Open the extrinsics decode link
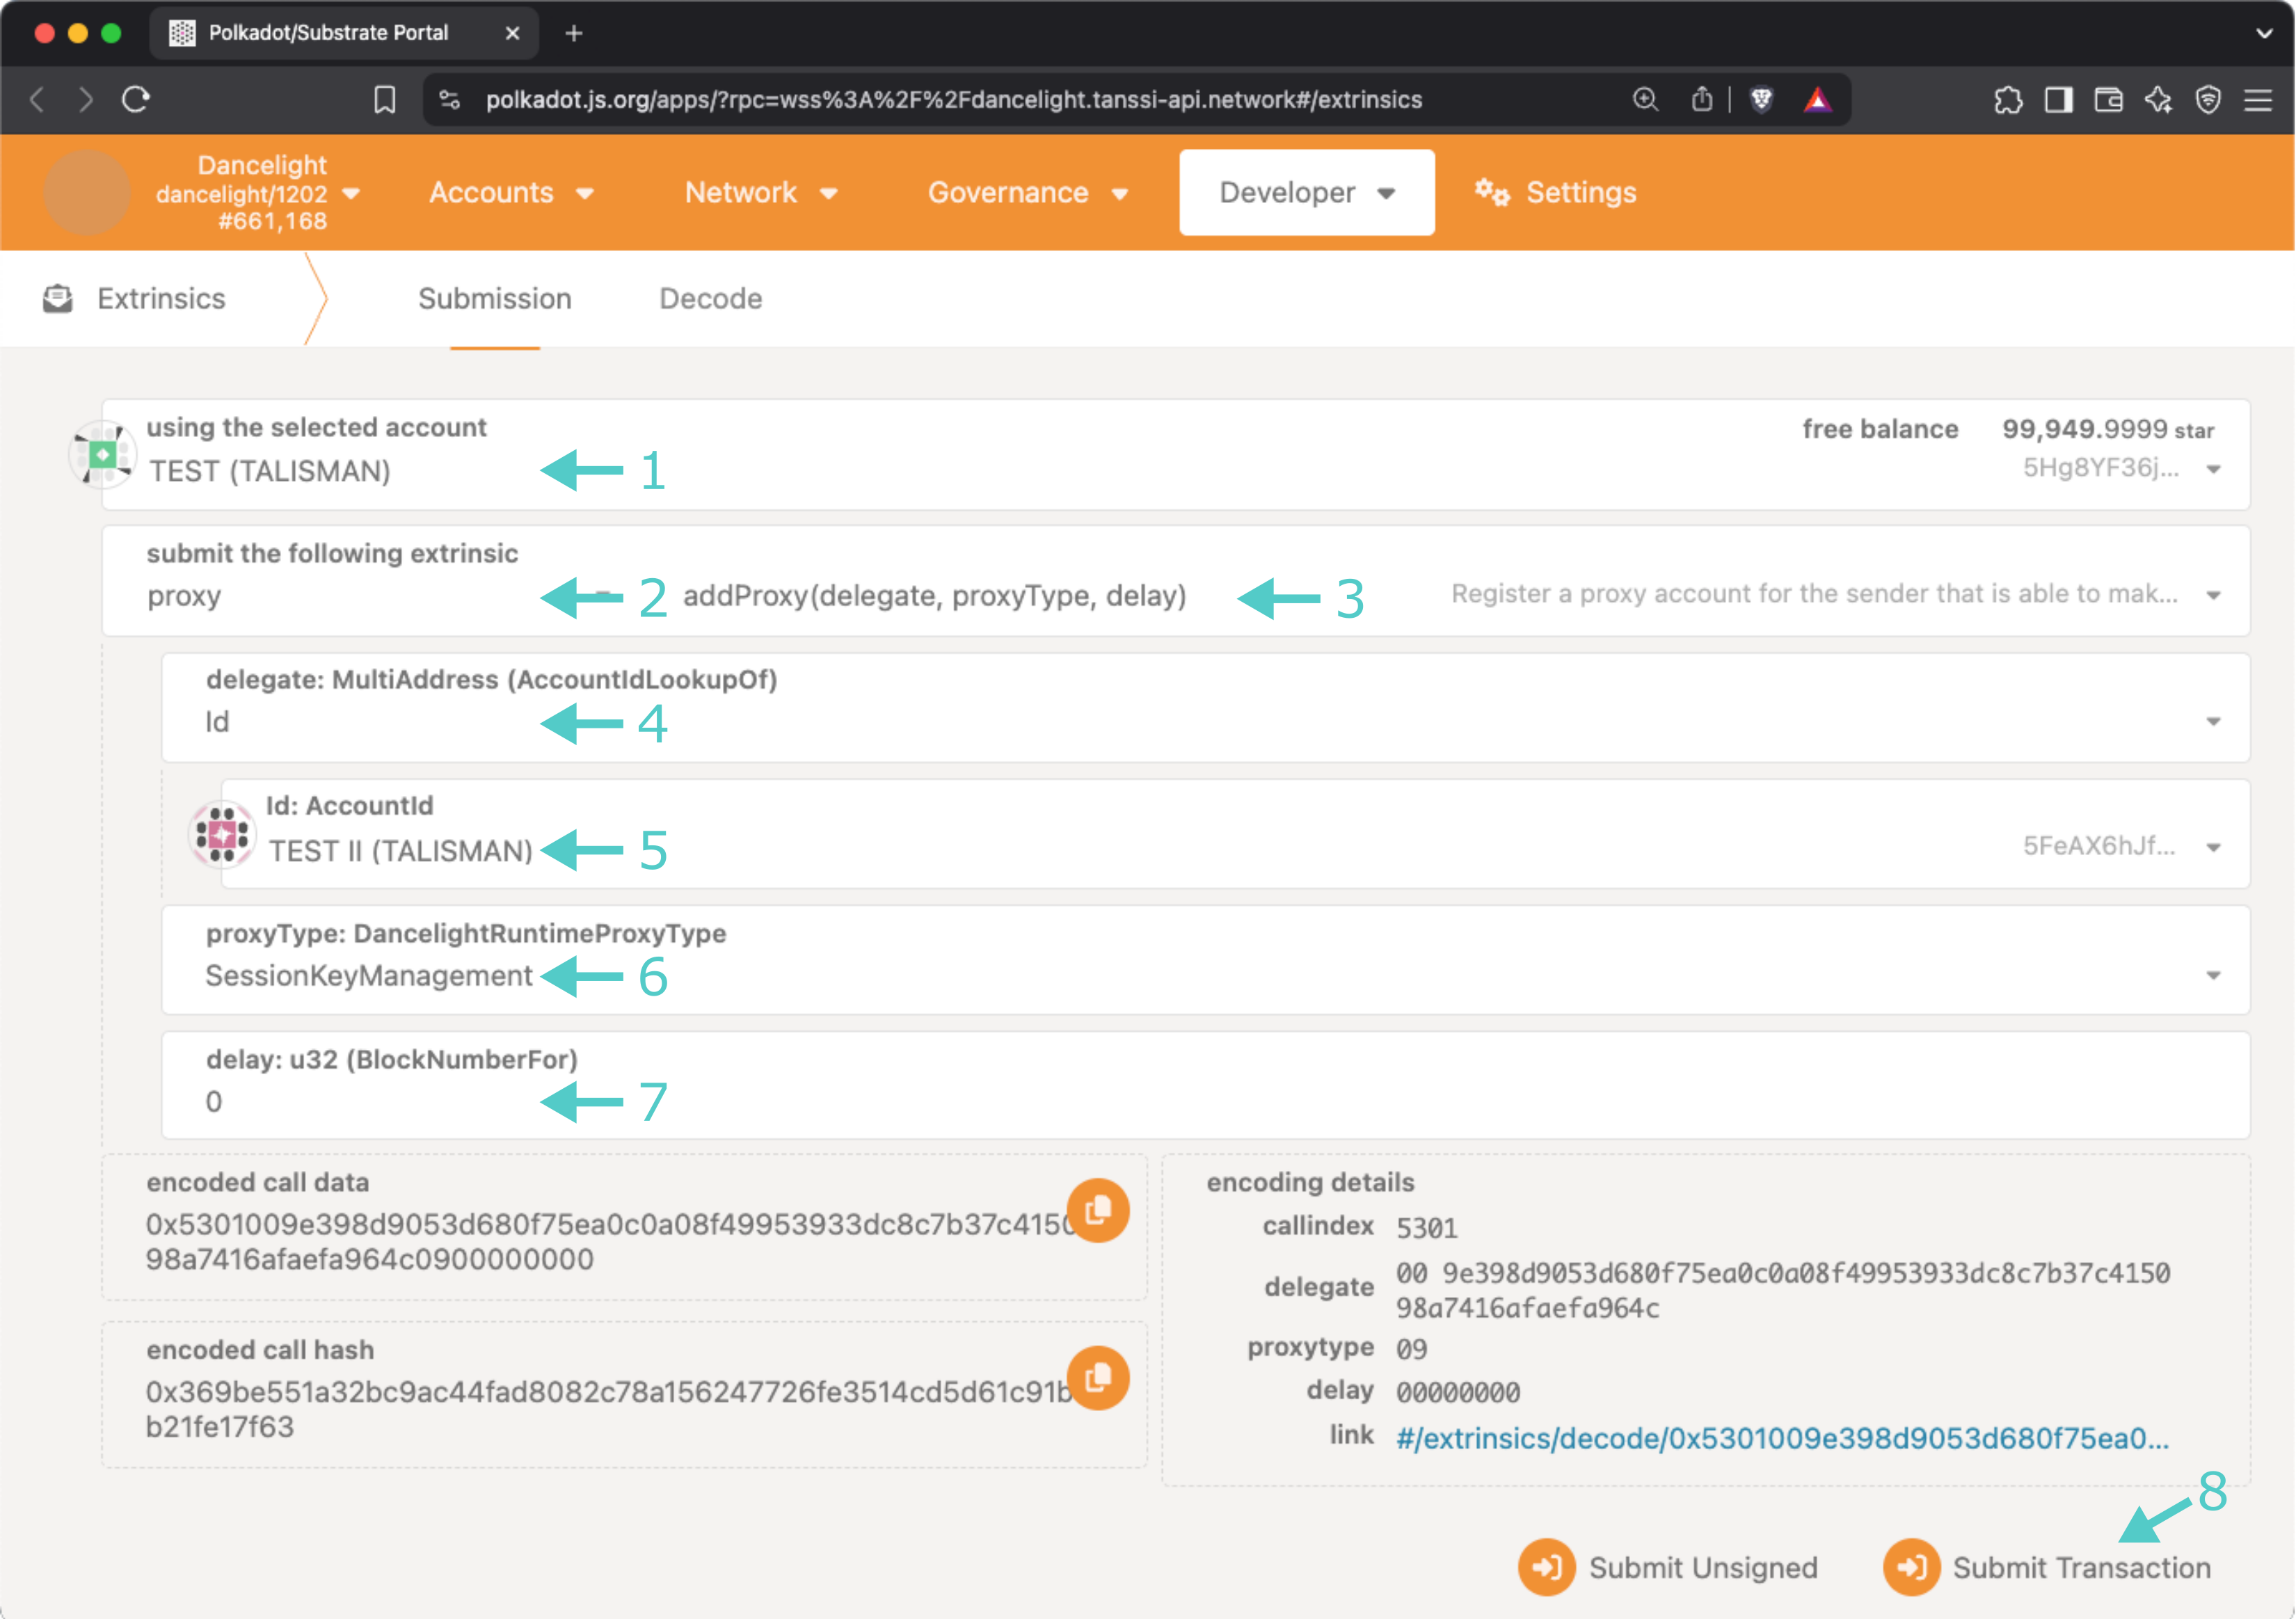The height and width of the screenshot is (1619, 2296). point(1783,1438)
